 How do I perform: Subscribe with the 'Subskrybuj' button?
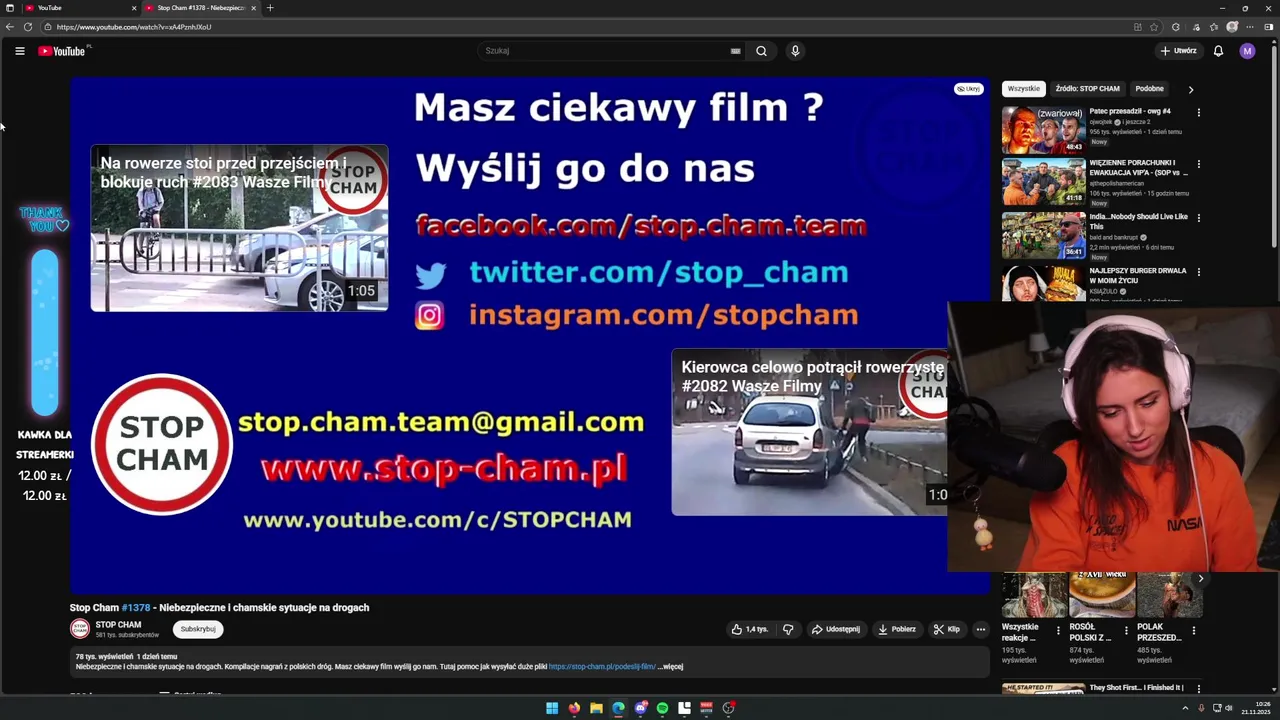tap(198, 629)
